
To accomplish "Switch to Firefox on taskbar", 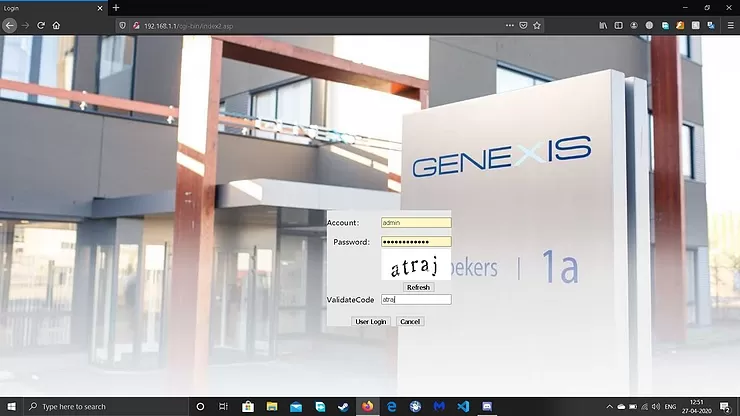I will (x=367, y=407).
